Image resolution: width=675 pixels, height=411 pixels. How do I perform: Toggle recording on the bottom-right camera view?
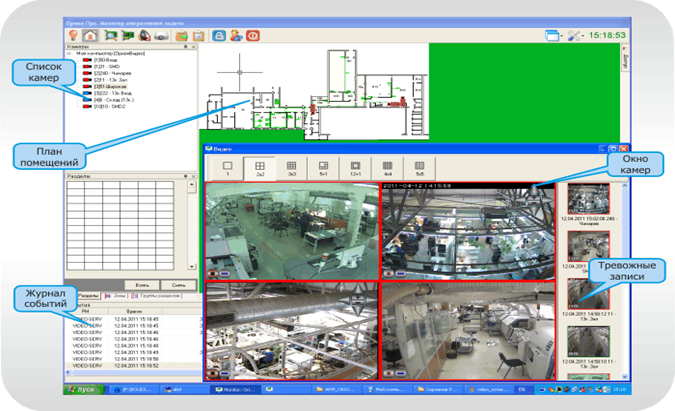click(389, 374)
